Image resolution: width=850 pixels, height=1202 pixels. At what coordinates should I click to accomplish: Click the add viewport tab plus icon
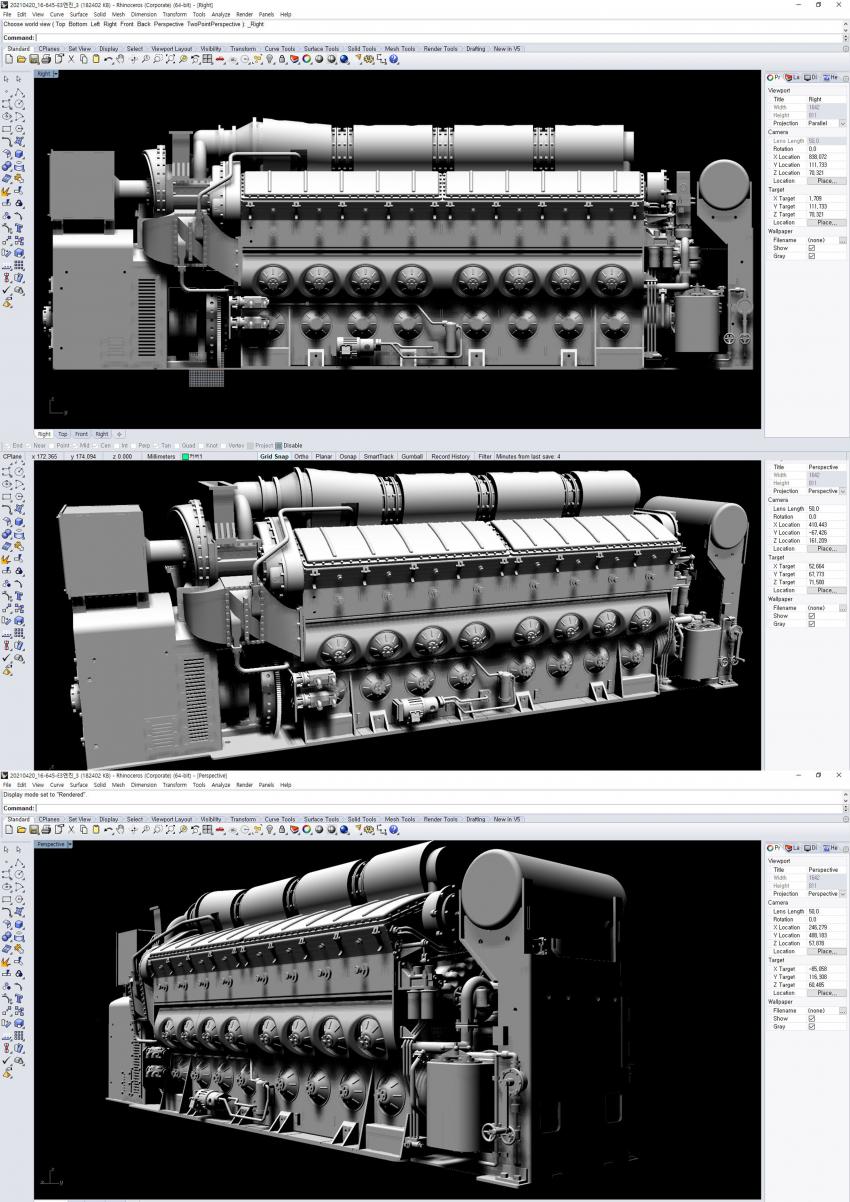(119, 434)
